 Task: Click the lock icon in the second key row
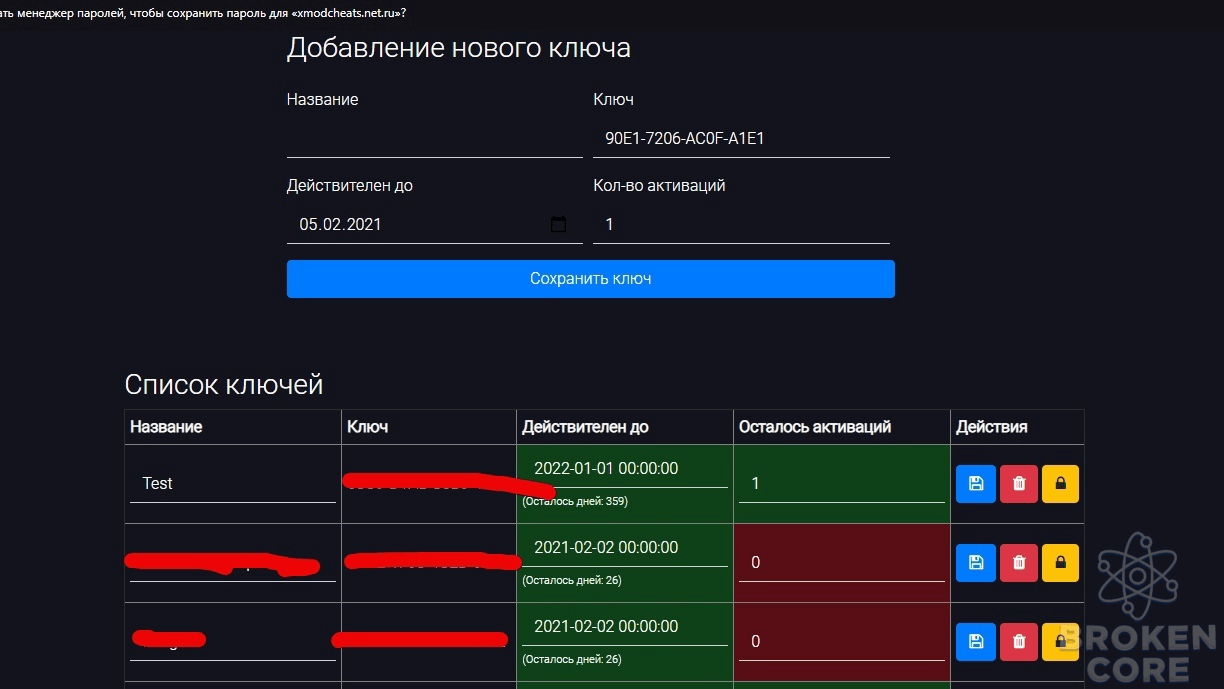pyautogui.click(x=1060, y=563)
